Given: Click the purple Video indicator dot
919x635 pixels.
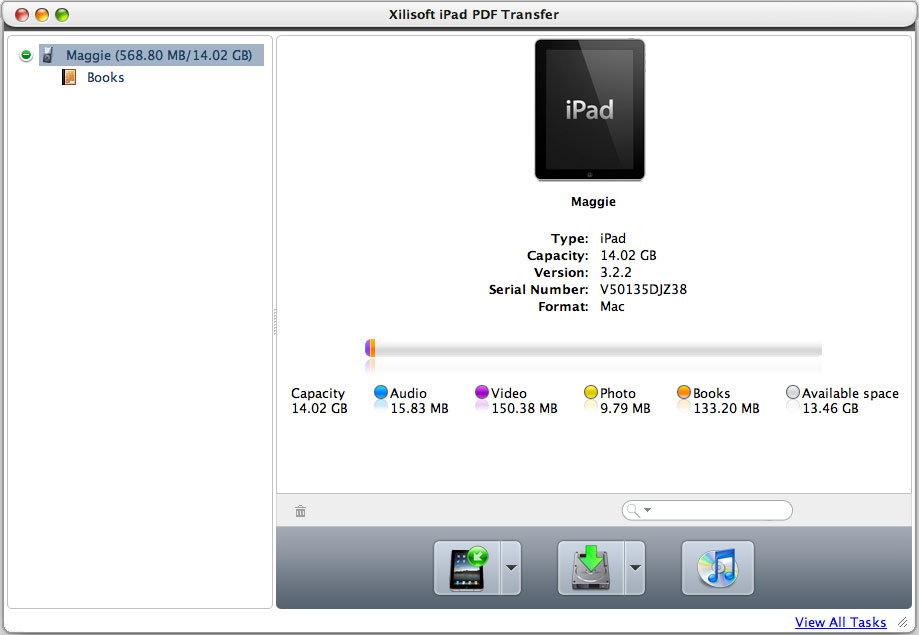Looking at the screenshot, I should [x=481, y=392].
